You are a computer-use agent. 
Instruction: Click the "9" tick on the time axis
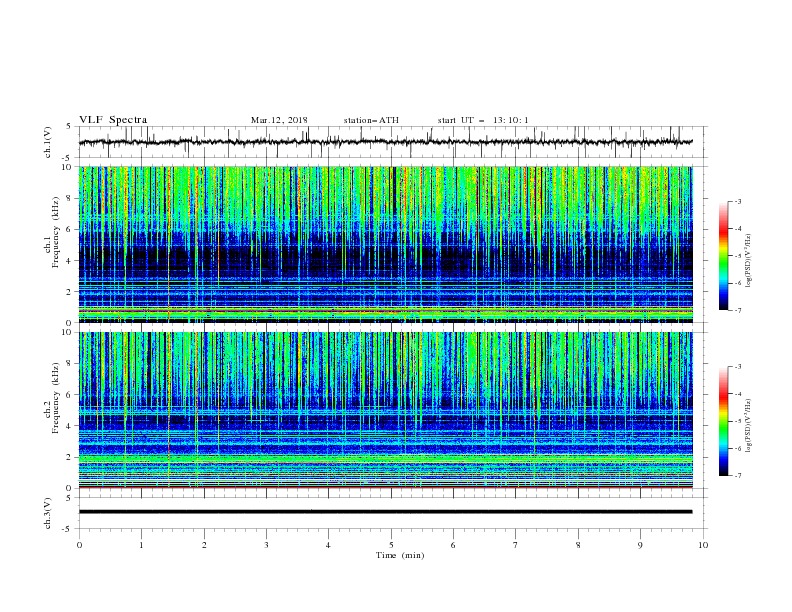pyautogui.click(x=640, y=545)
